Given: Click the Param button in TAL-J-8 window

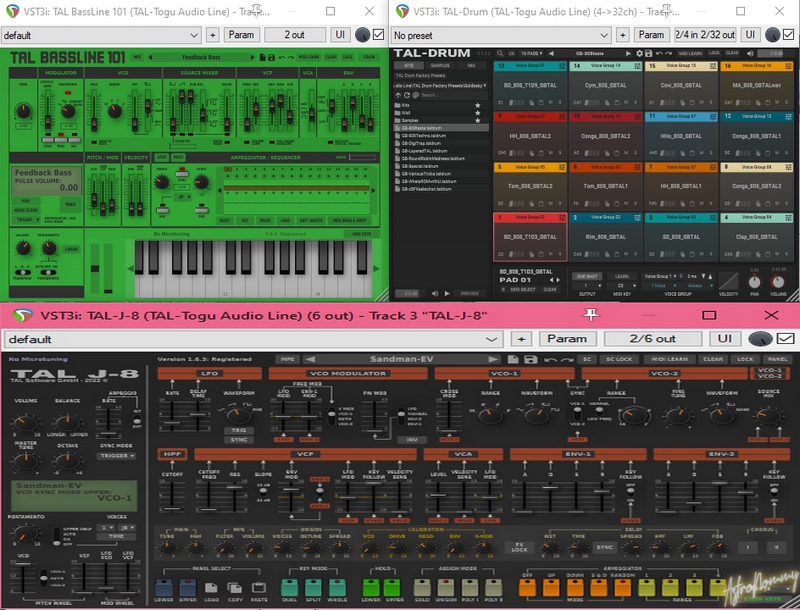Looking at the screenshot, I should click(x=566, y=339).
